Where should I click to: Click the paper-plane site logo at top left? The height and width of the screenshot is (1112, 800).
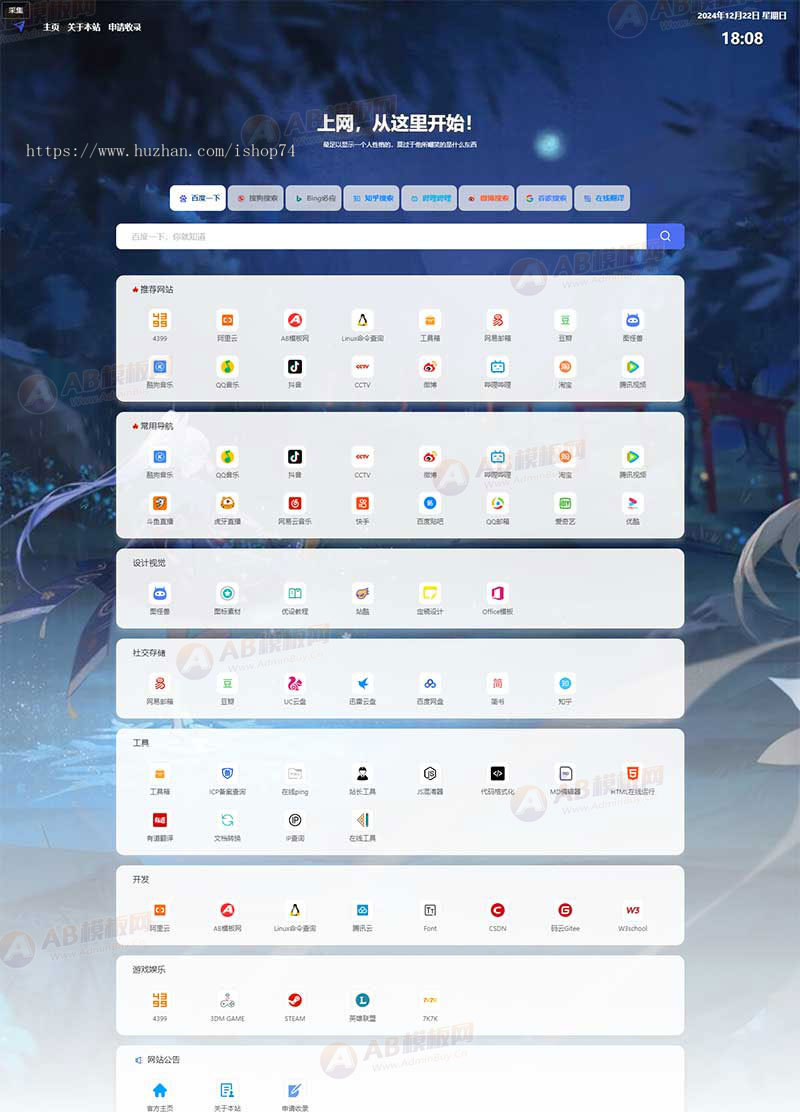click(x=20, y=26)
